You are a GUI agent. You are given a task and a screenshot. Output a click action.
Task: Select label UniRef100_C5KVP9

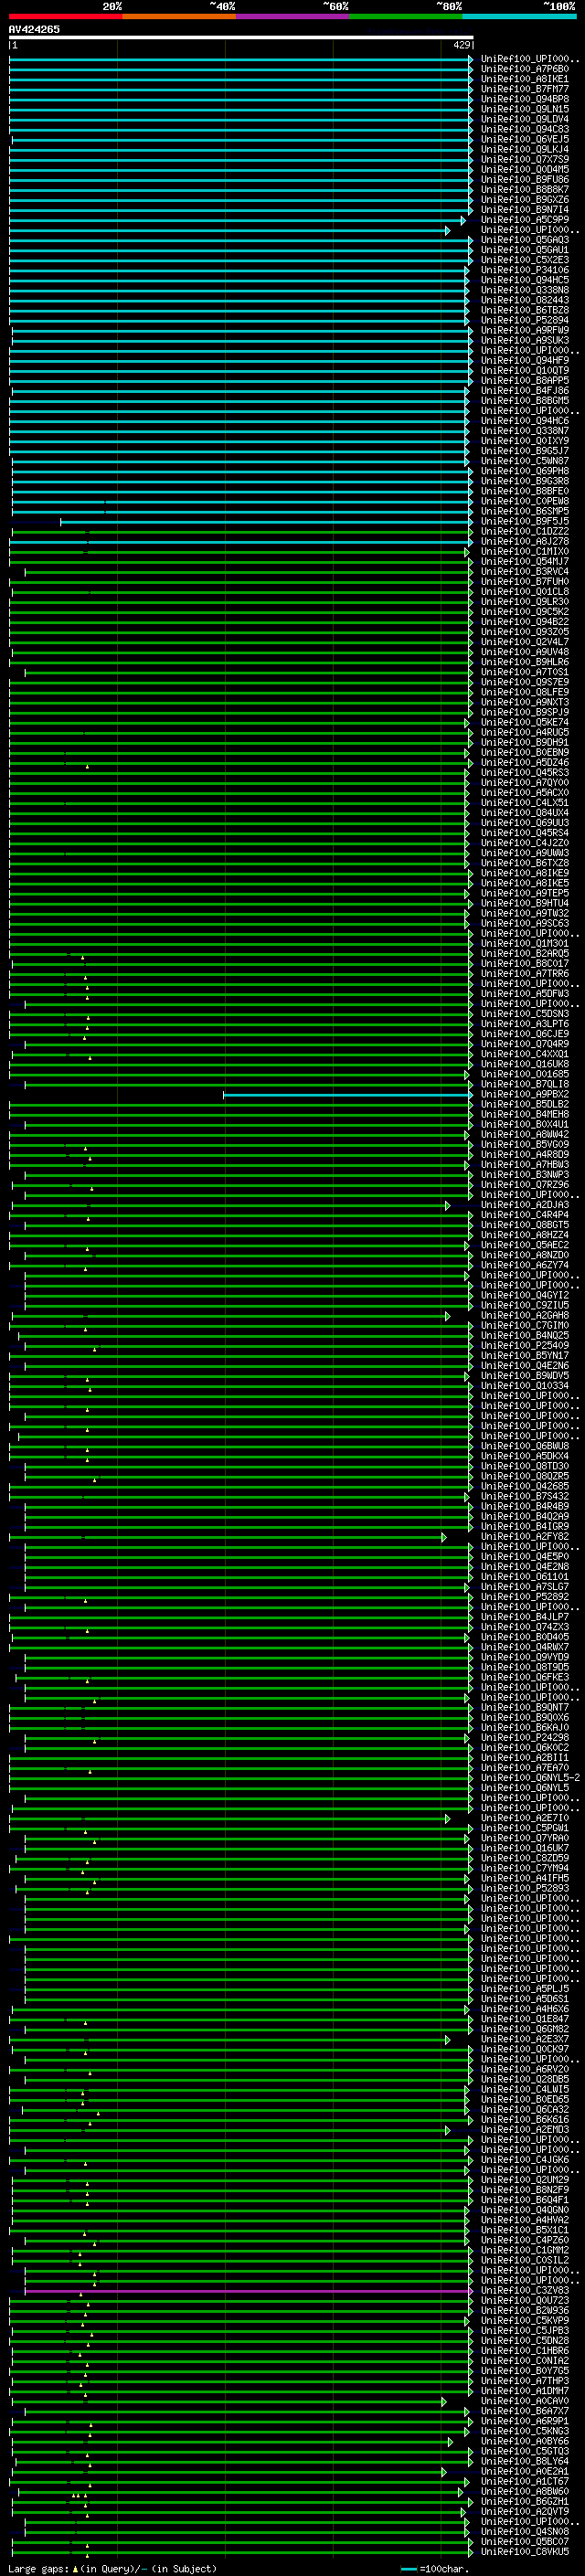[525, 2320]
